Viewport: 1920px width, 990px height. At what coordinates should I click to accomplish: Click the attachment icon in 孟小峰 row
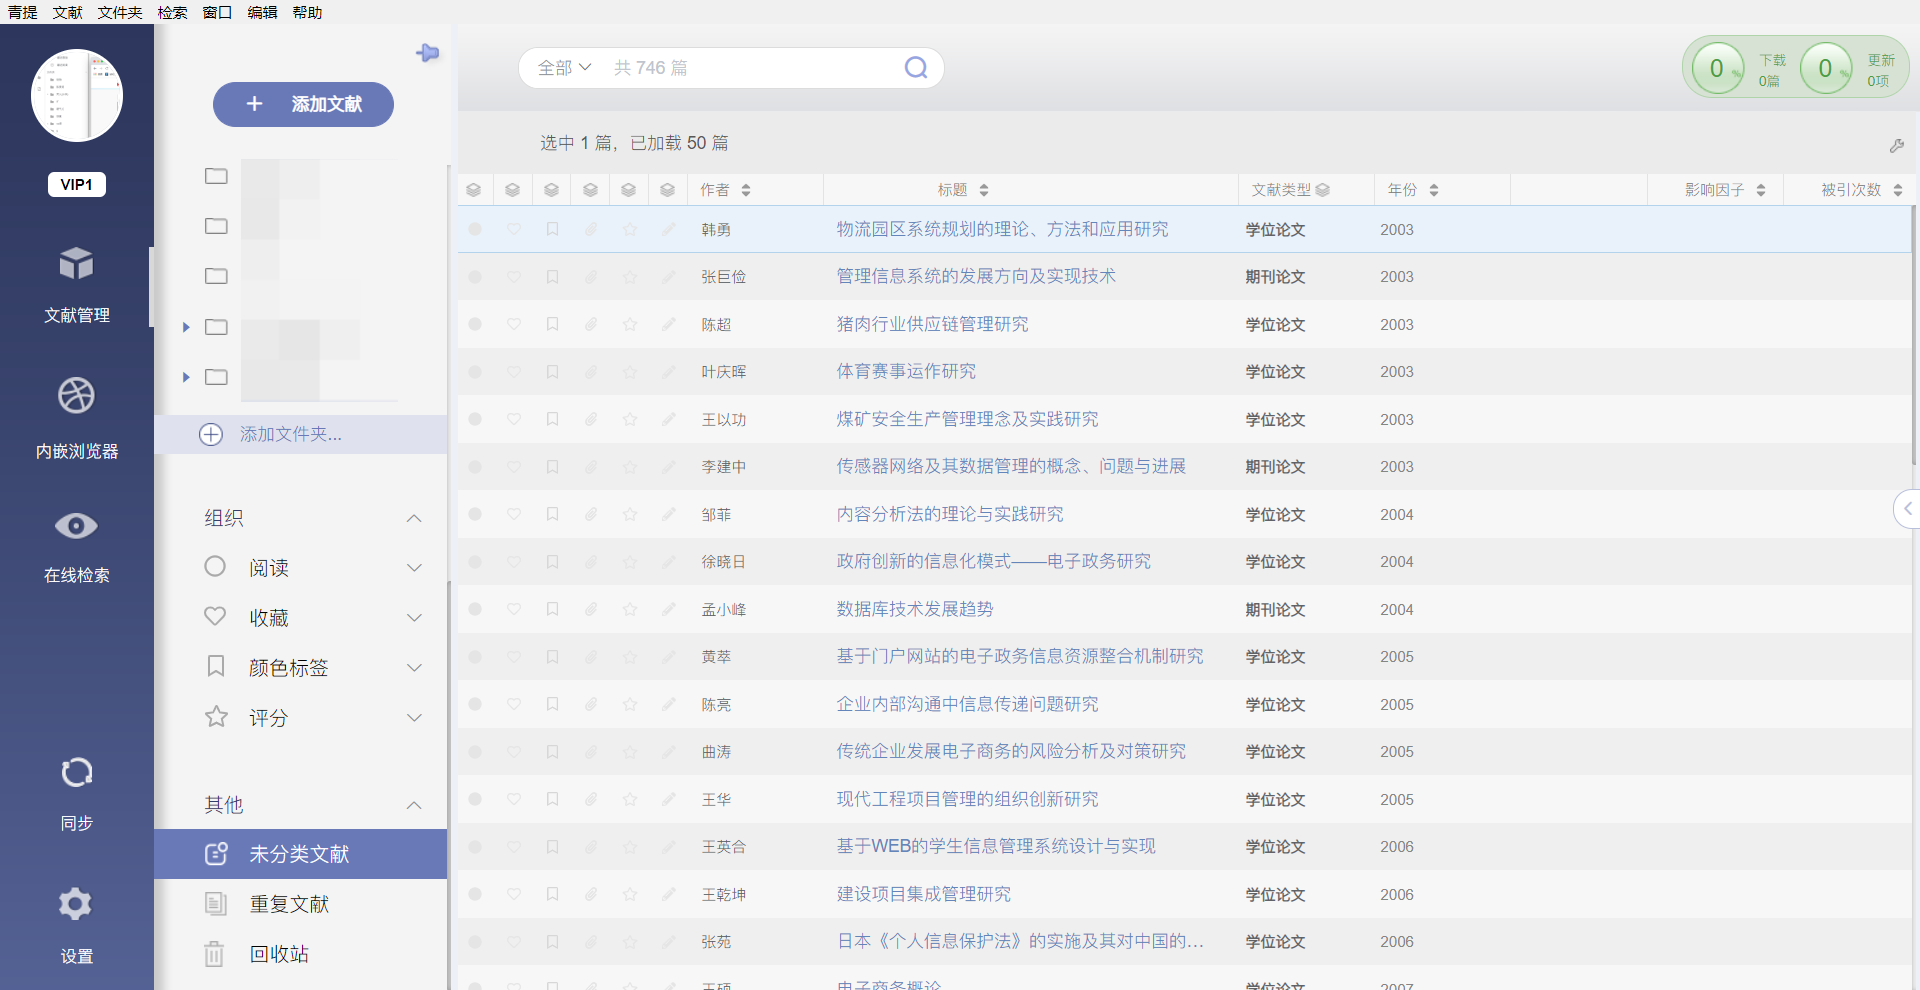click(591, 609)
